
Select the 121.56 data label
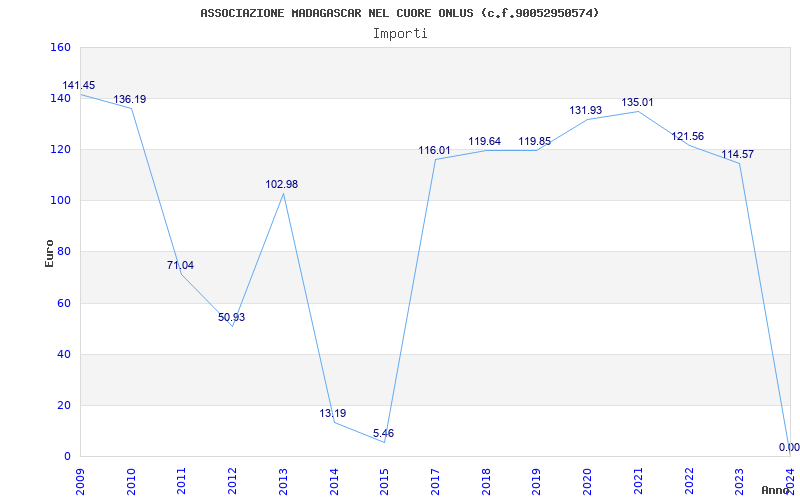[x=687, y=137]
